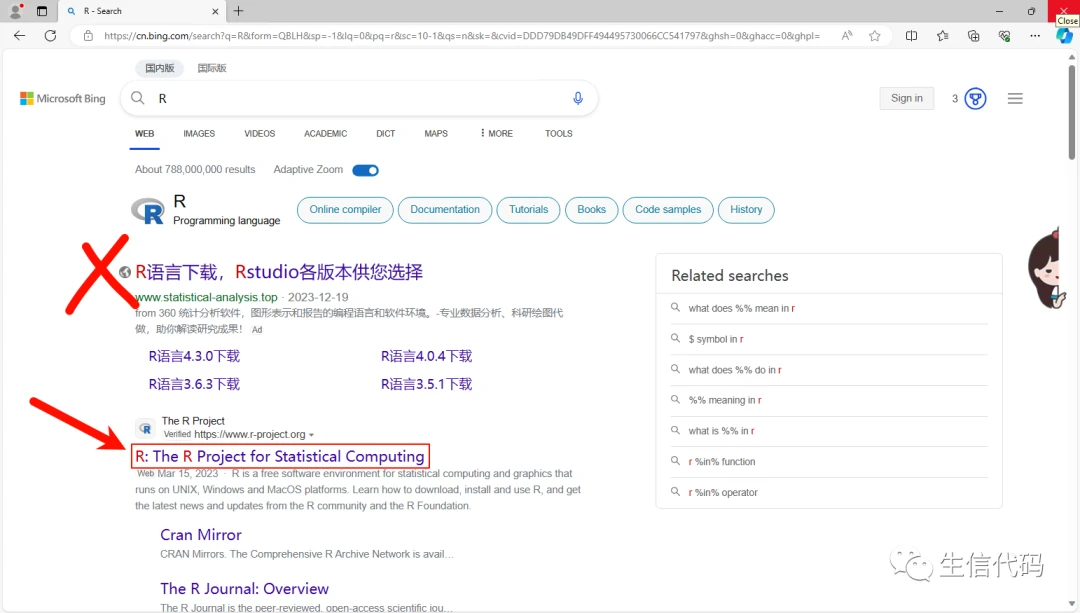Open the Bing hamburger menu
1080x613 pixels.
coord(1015,98)
